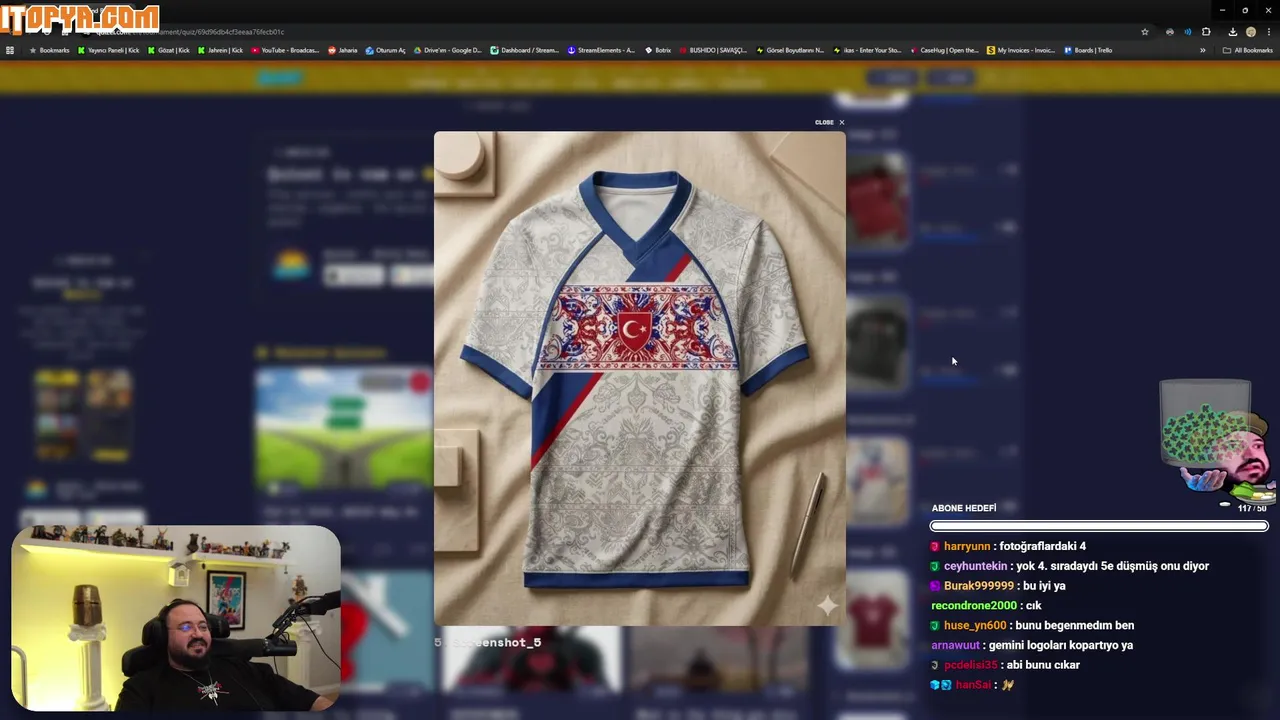Open the 'StreamElements' bookmark
Image resolution: width=1280 pixels, height=720 pixels.
(x=601, y=50)
